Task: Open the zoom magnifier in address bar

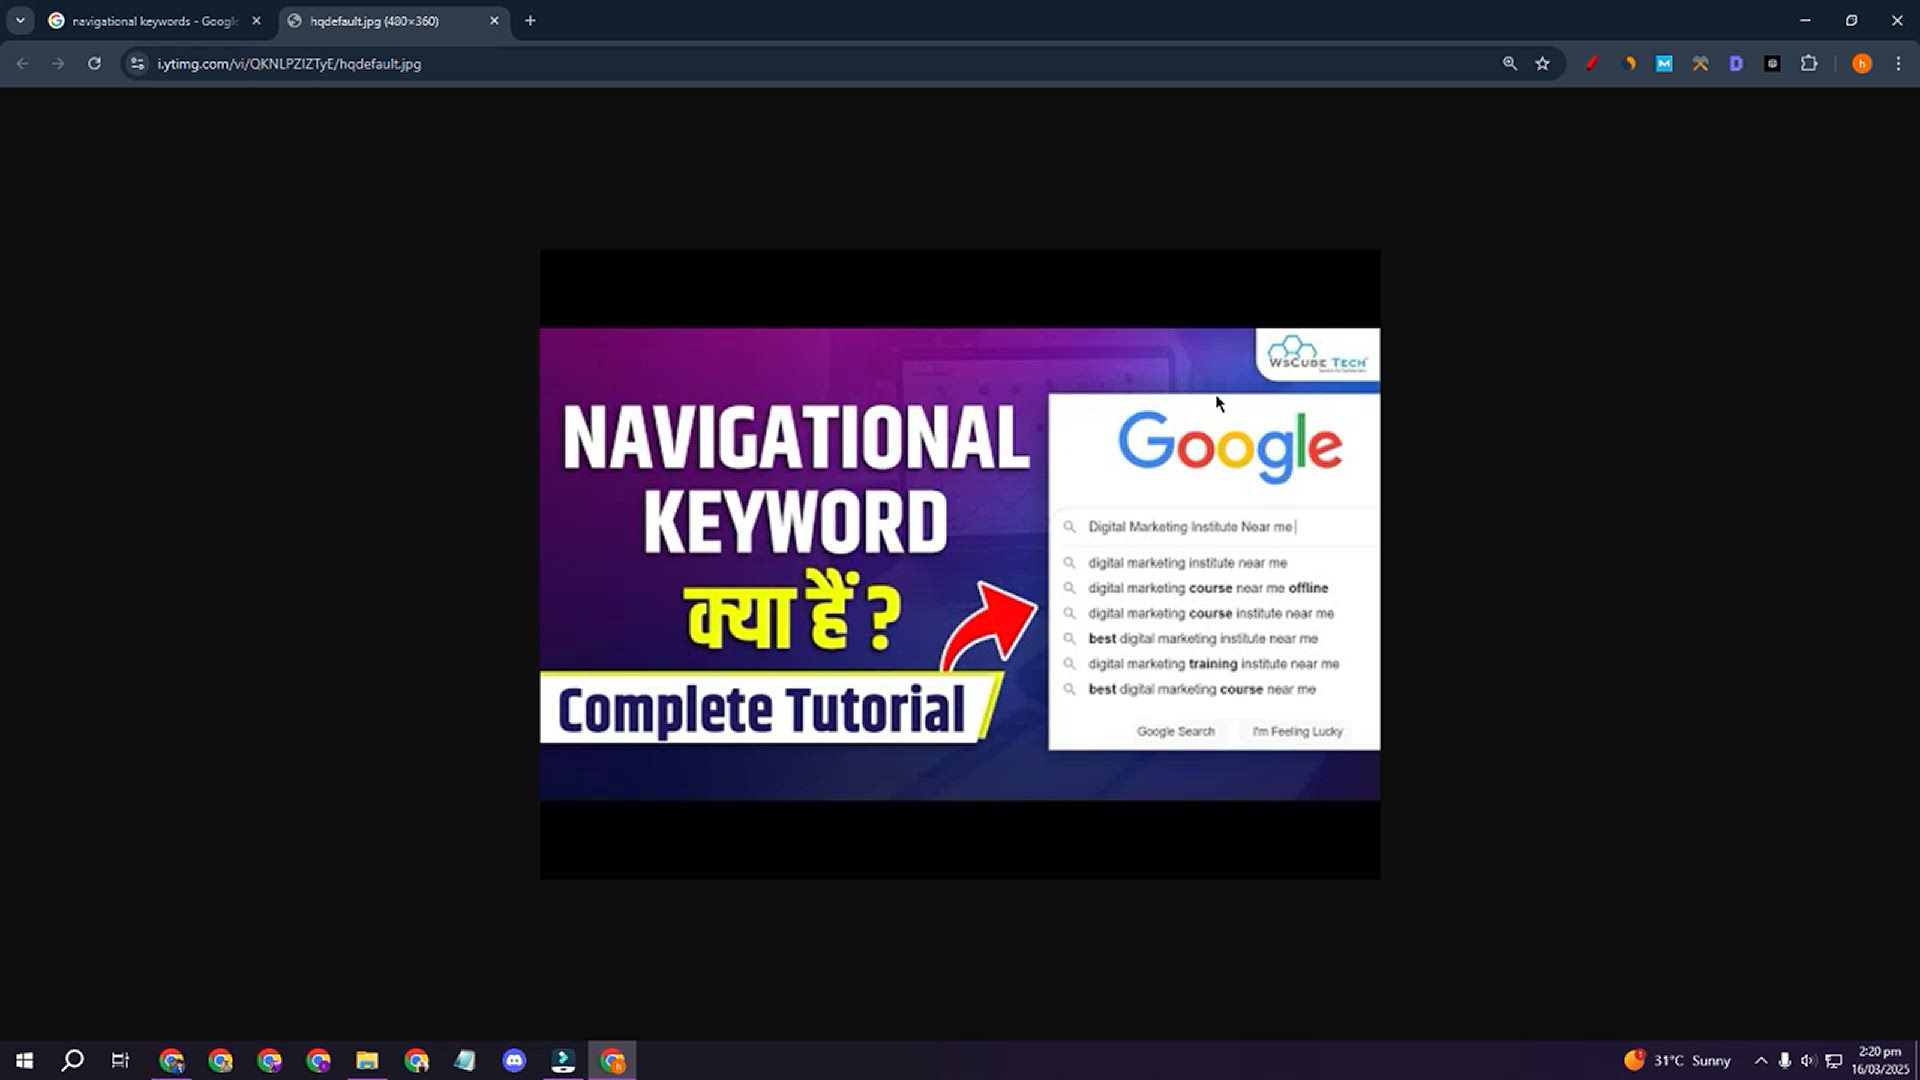Action: point(1510,64)
